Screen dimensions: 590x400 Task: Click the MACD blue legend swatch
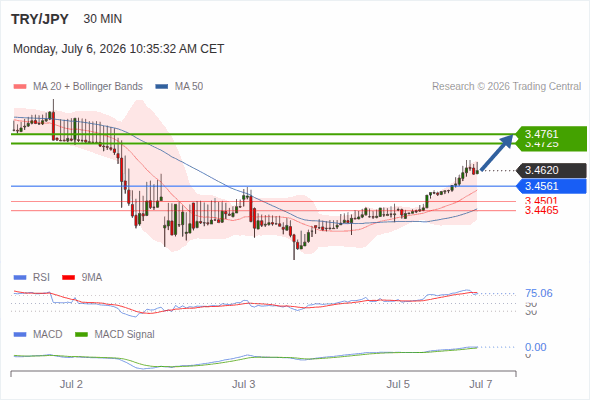coord(20,335)
